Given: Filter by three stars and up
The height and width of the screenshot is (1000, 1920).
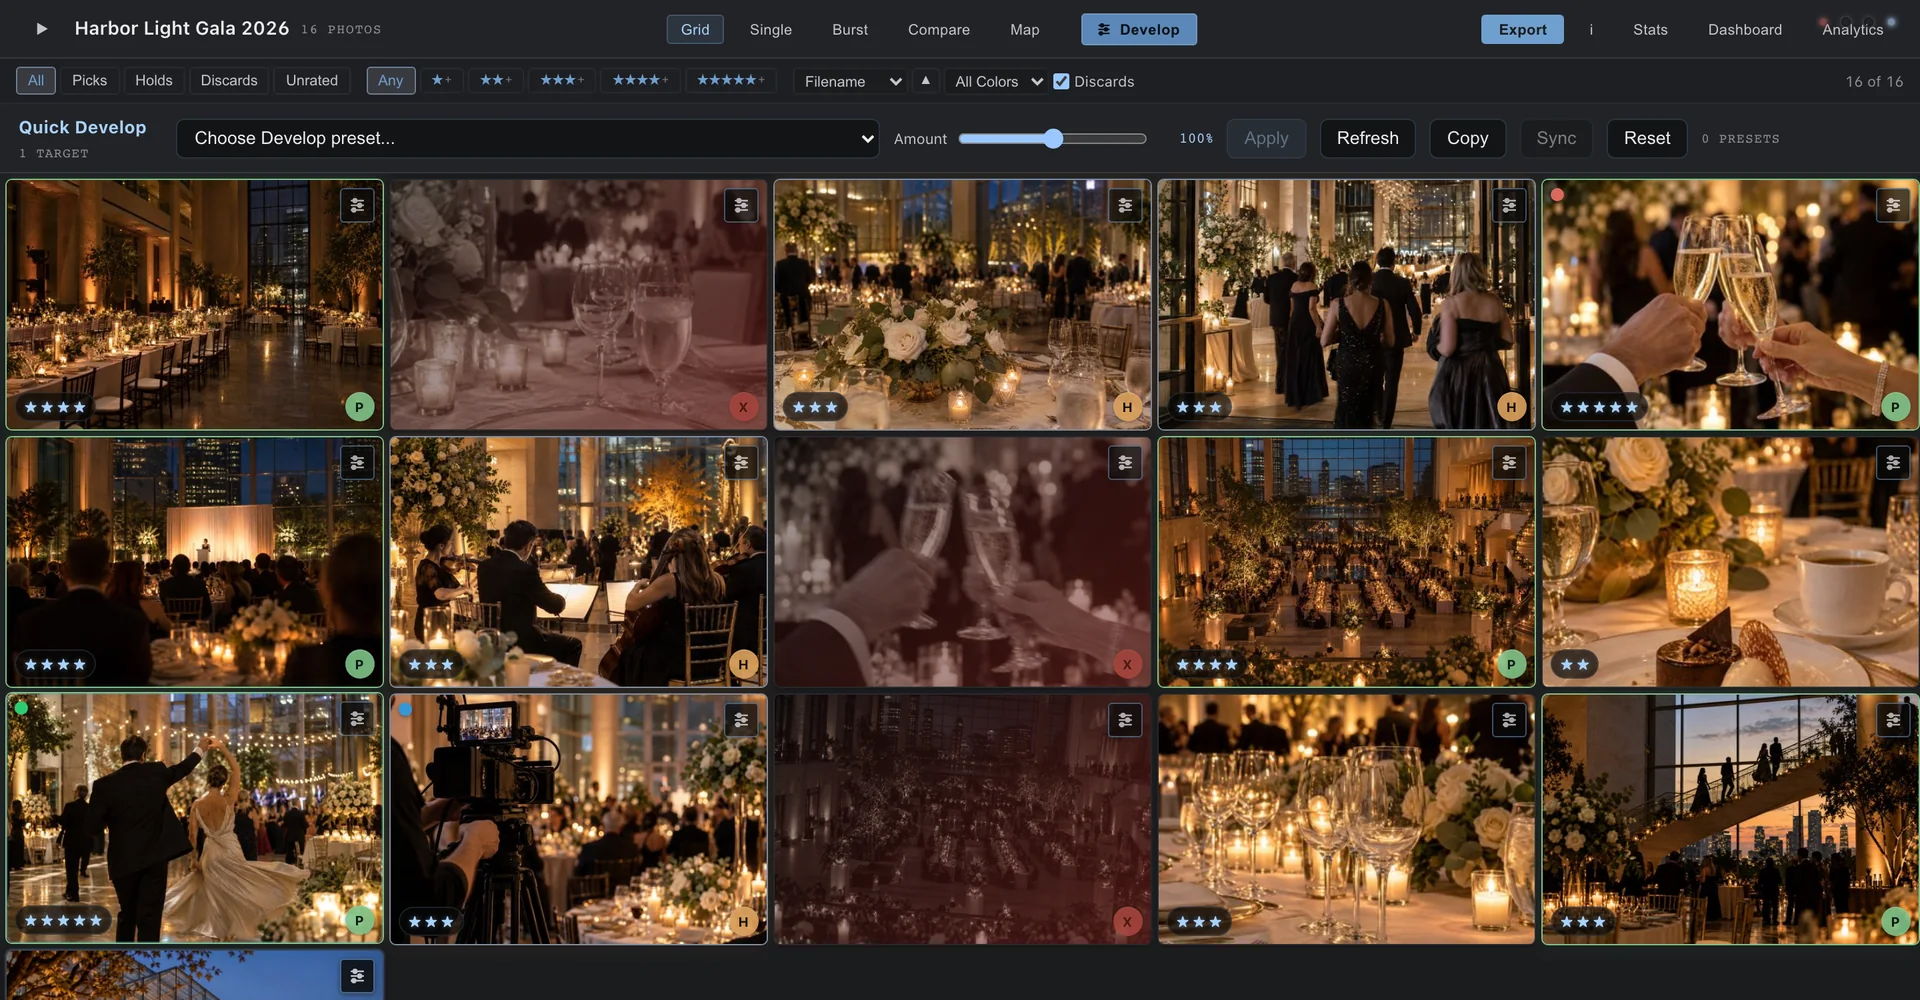Looking at the screenshot, I should (x=562, y=80).
